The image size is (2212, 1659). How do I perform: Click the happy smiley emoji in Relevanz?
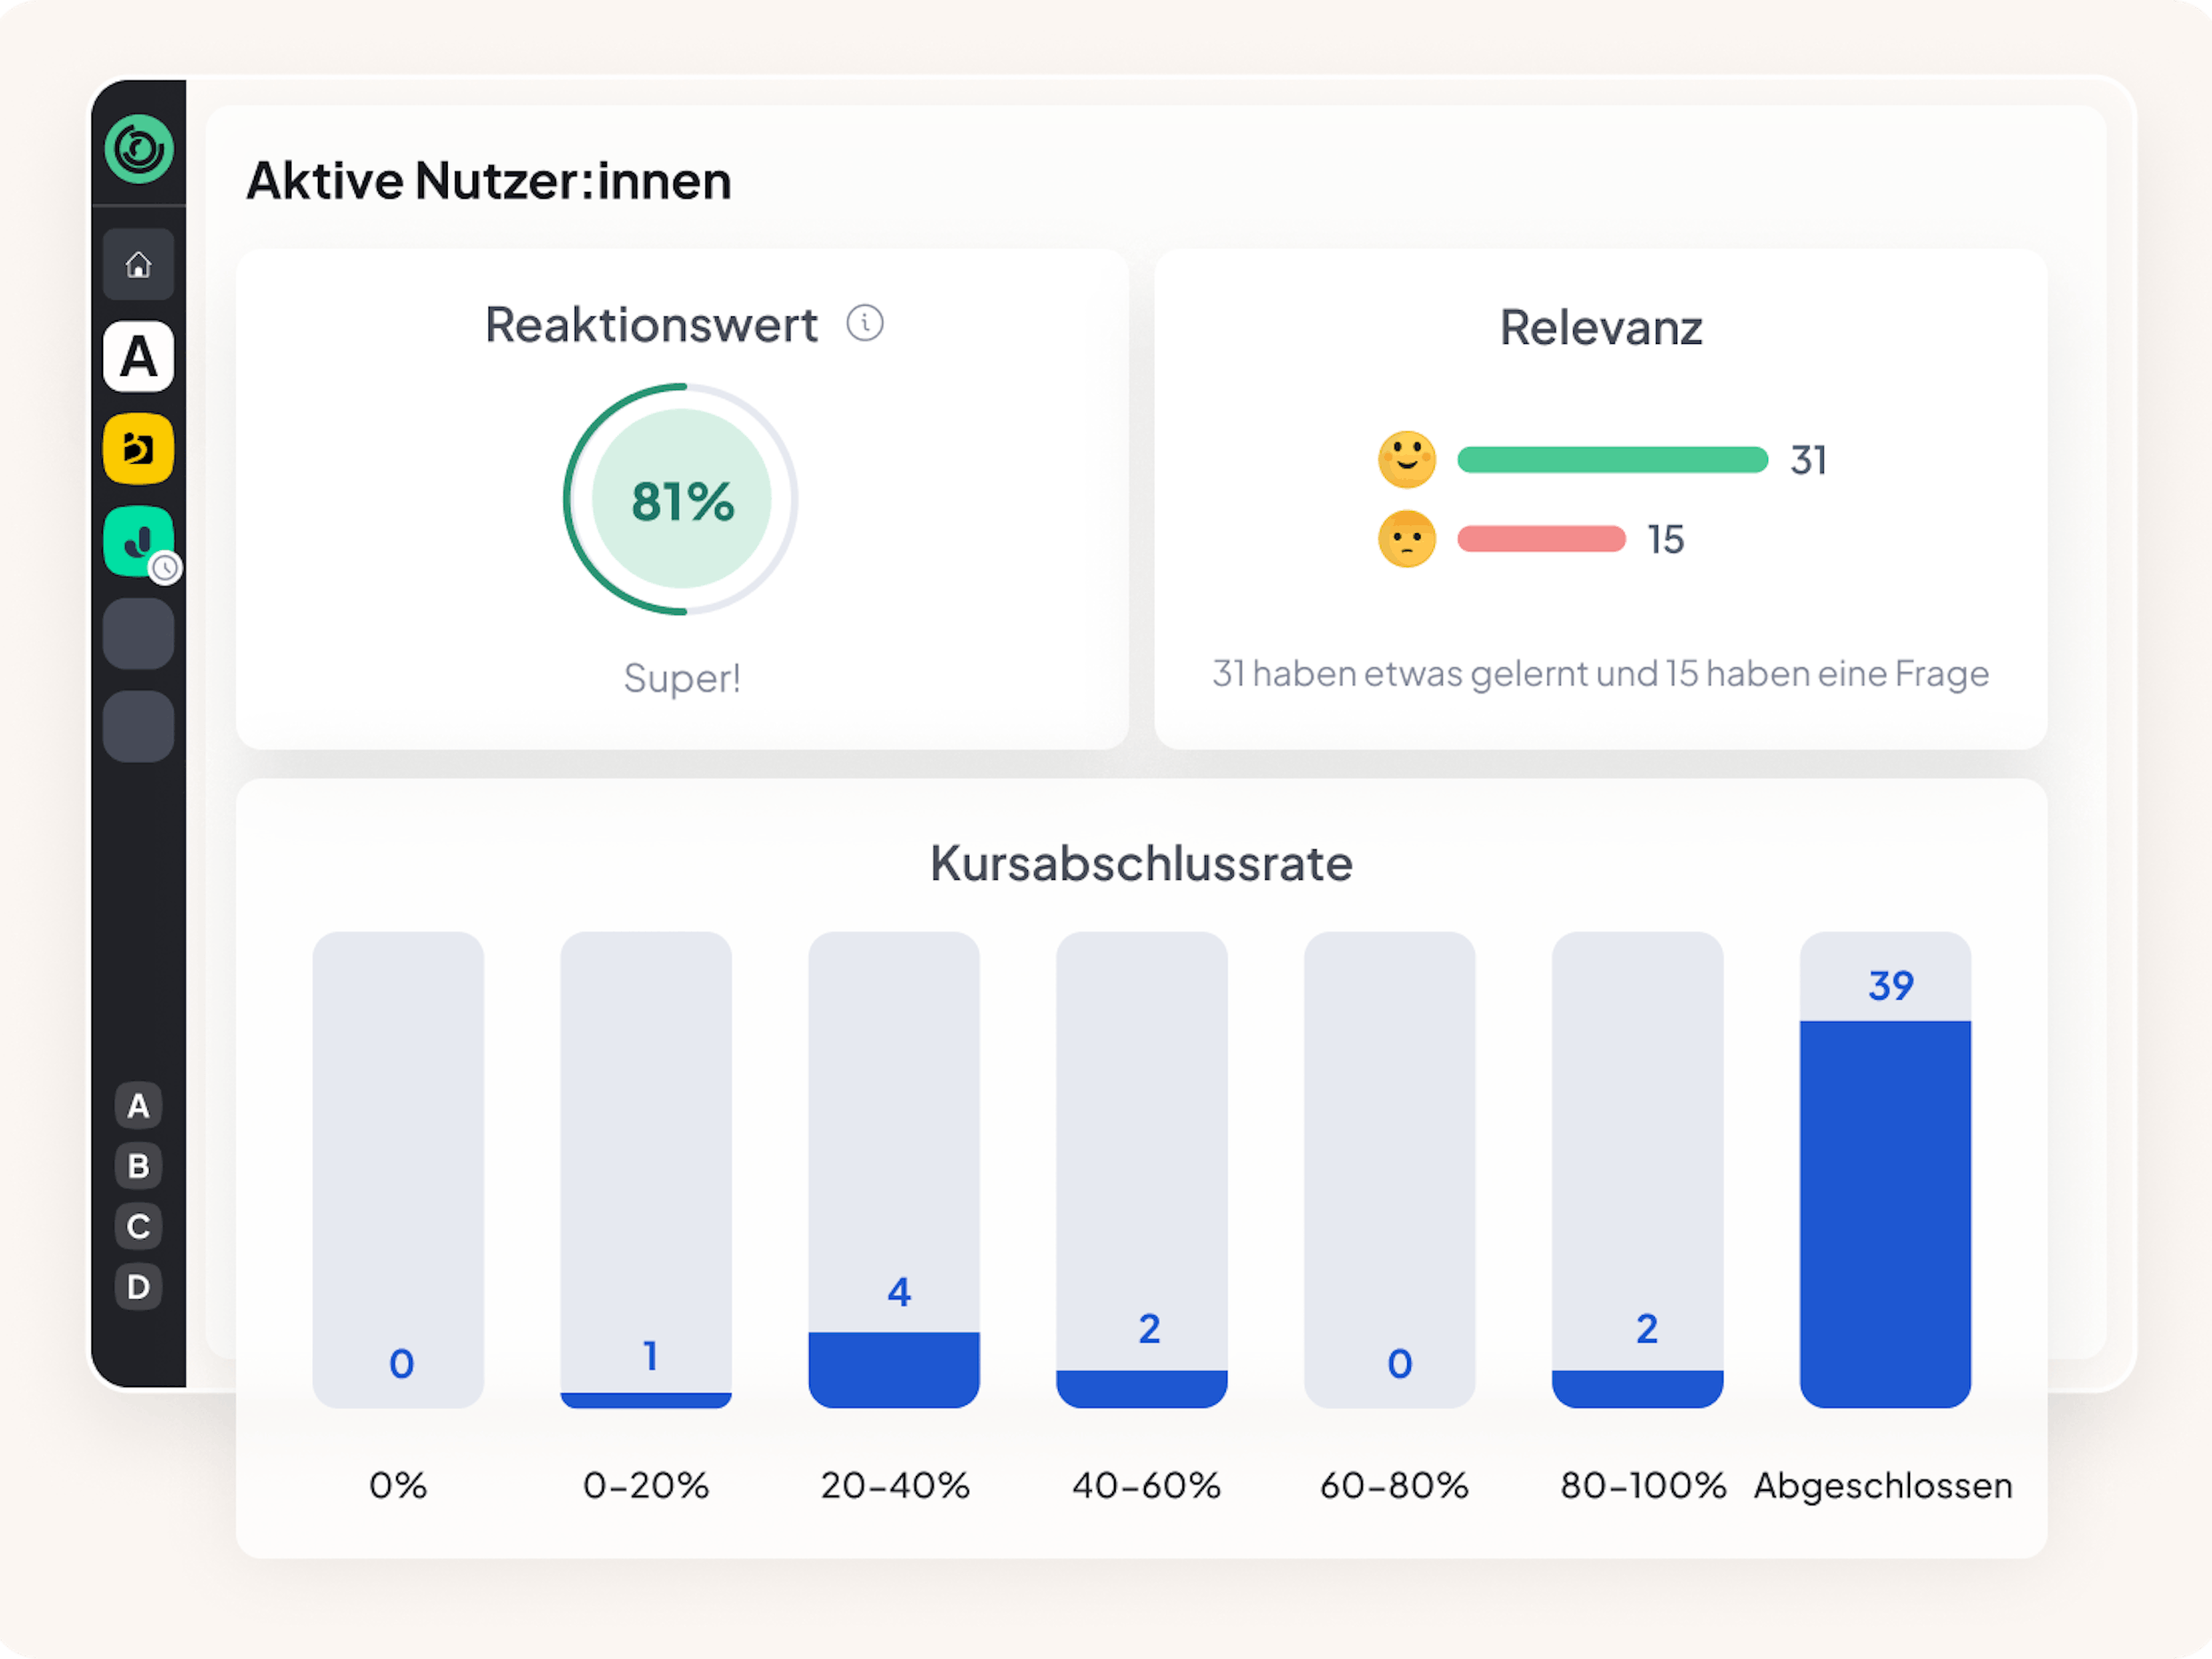pos(1406,460)
